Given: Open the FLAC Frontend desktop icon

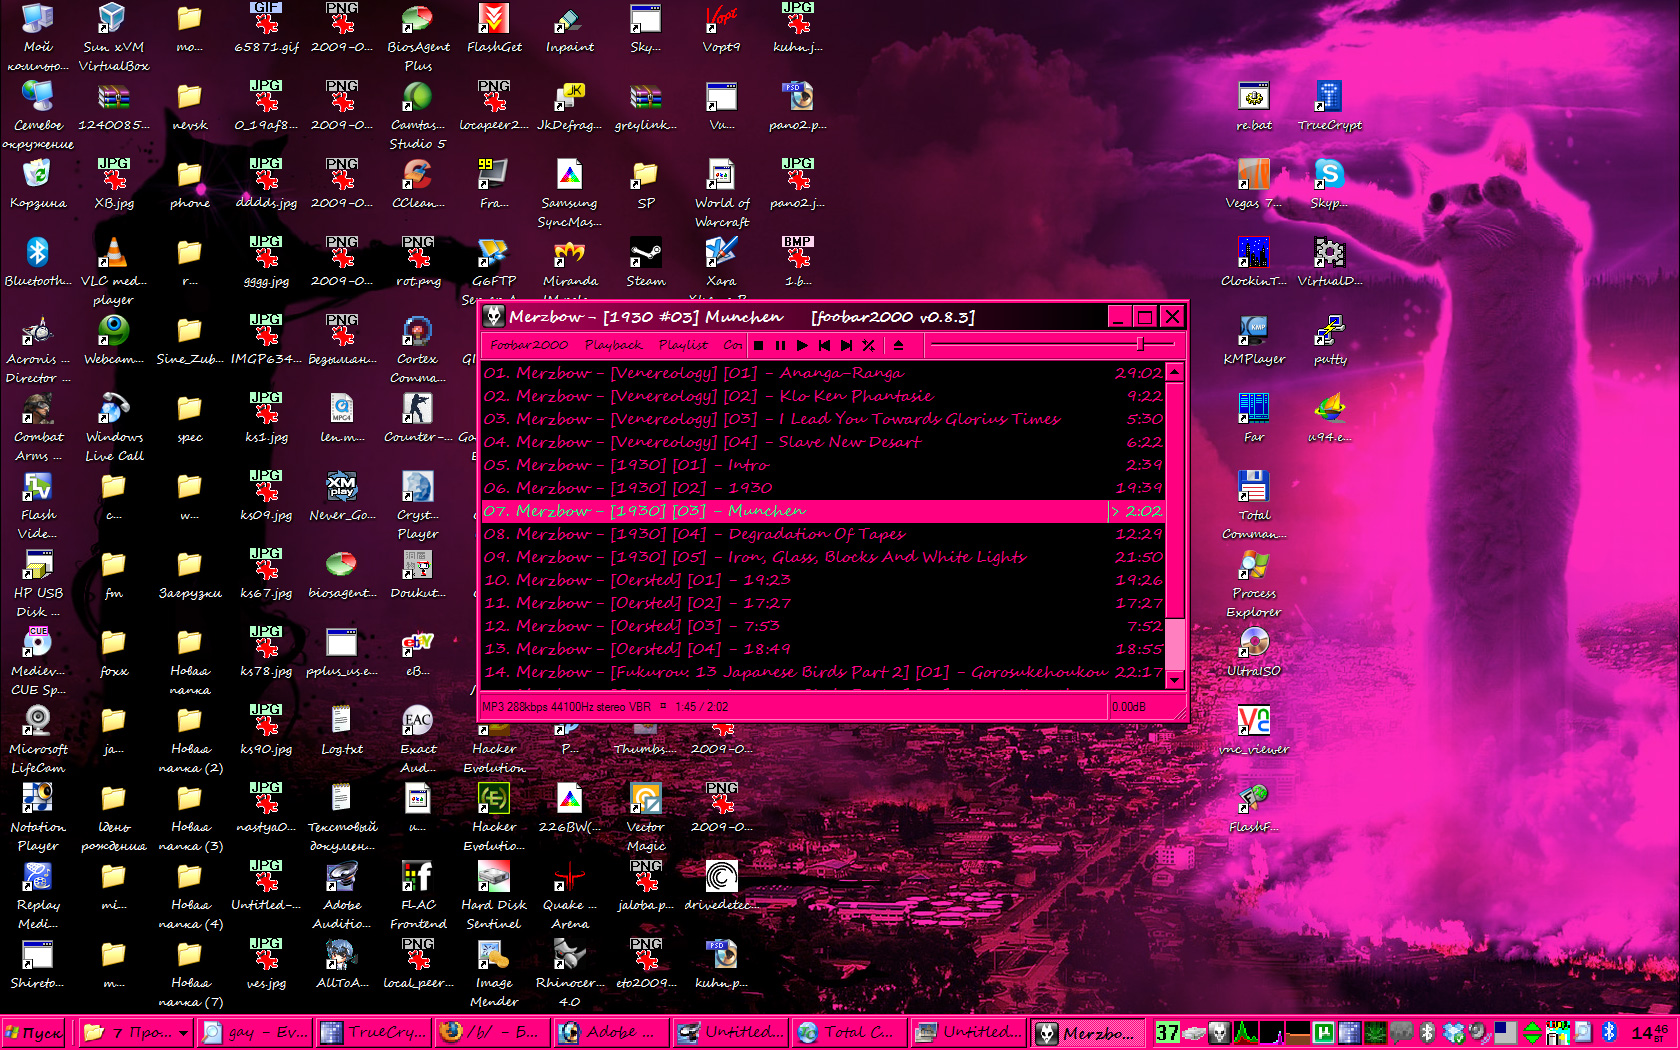Looking at the screenshot, I should [418, 895].
